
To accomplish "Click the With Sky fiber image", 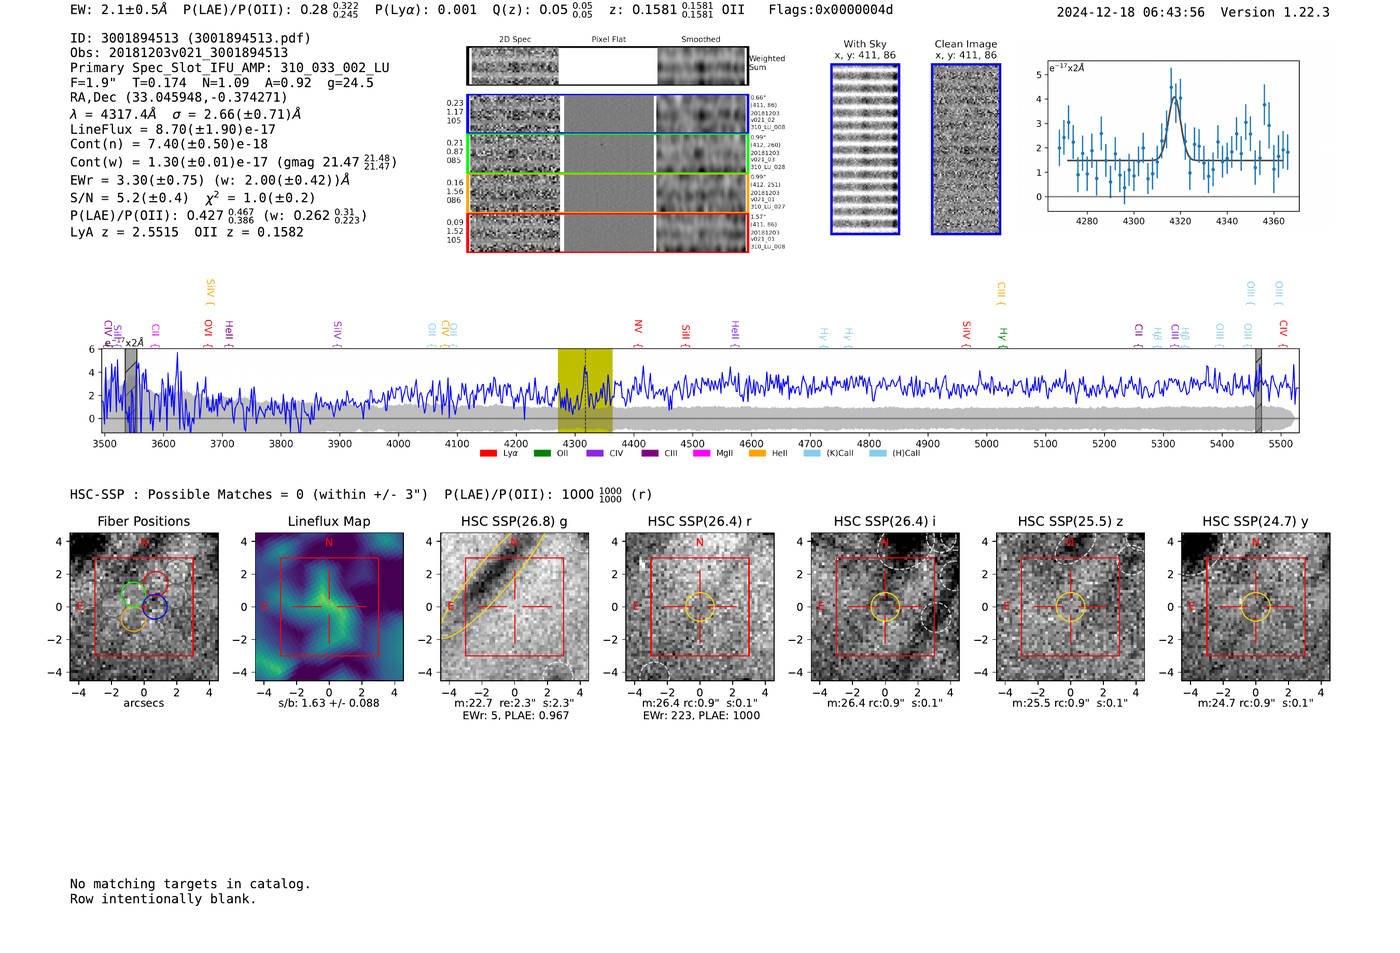I will coord(865,149).
